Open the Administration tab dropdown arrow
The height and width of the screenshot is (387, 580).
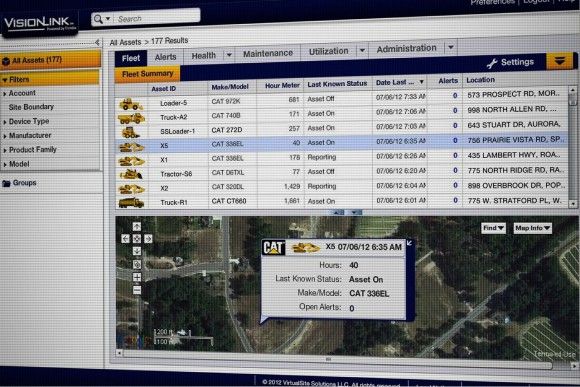451,47
